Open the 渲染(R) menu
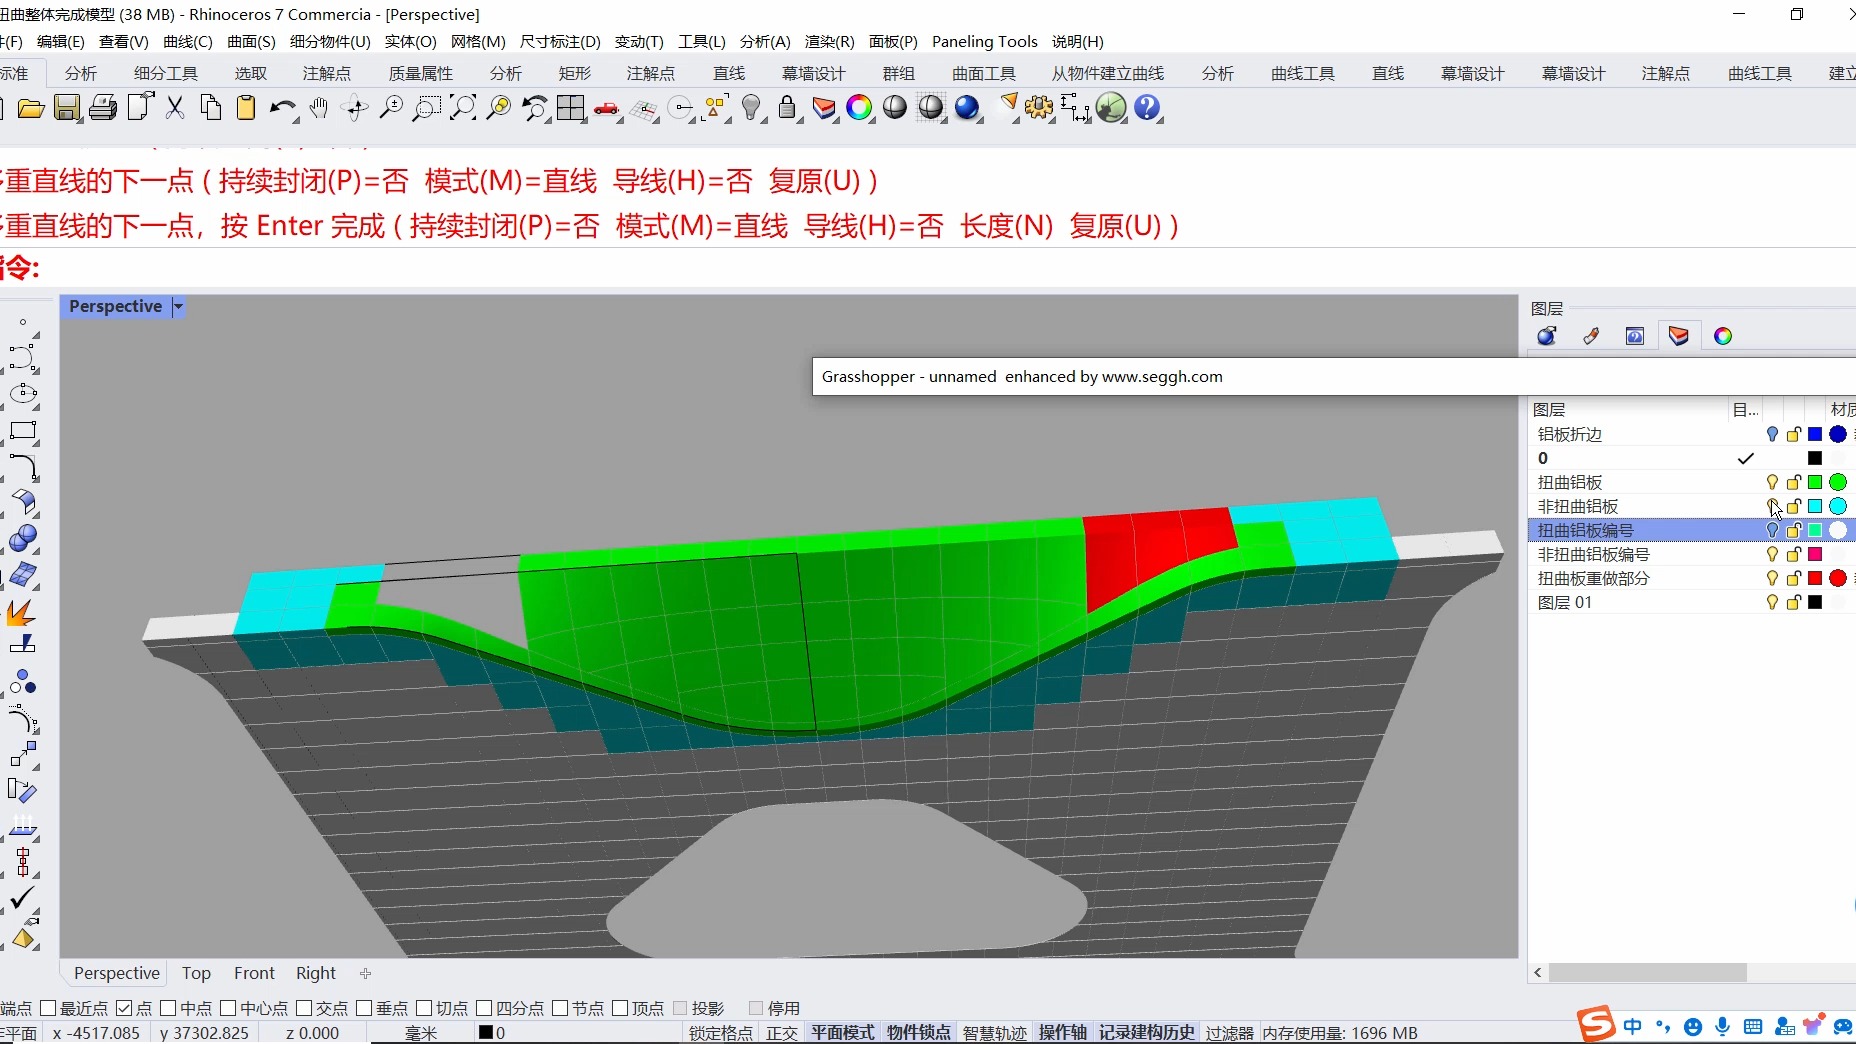This screenshot has width=1856, height=1044. (828, 41)
